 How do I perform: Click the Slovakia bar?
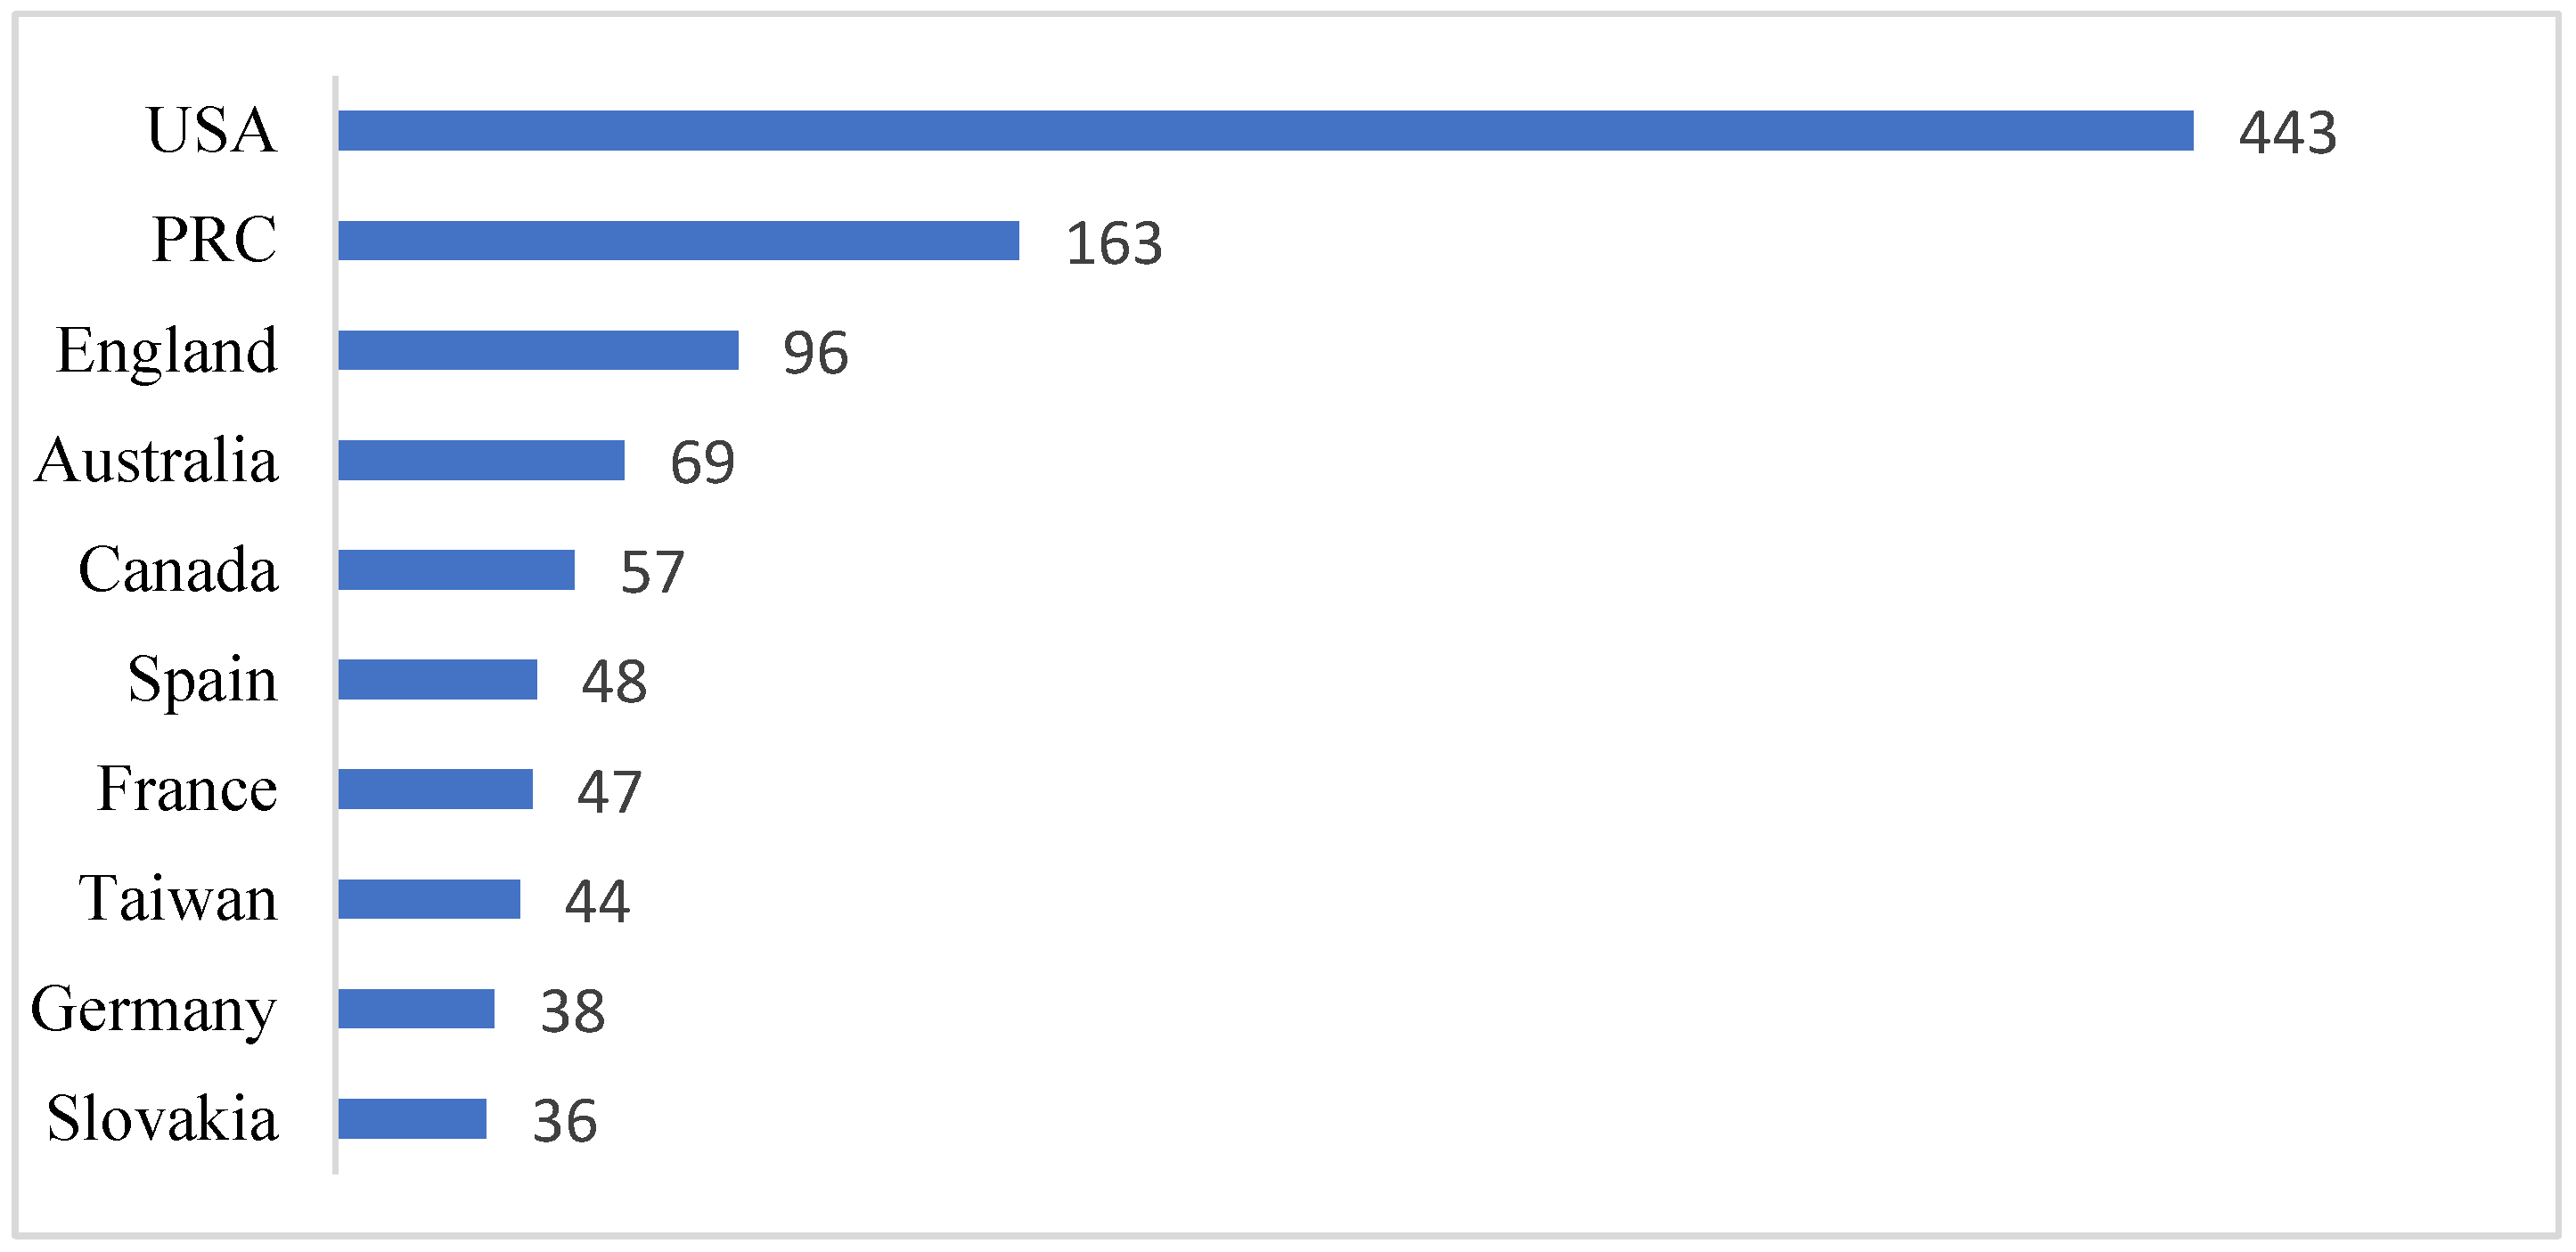tap(412, 1119)
